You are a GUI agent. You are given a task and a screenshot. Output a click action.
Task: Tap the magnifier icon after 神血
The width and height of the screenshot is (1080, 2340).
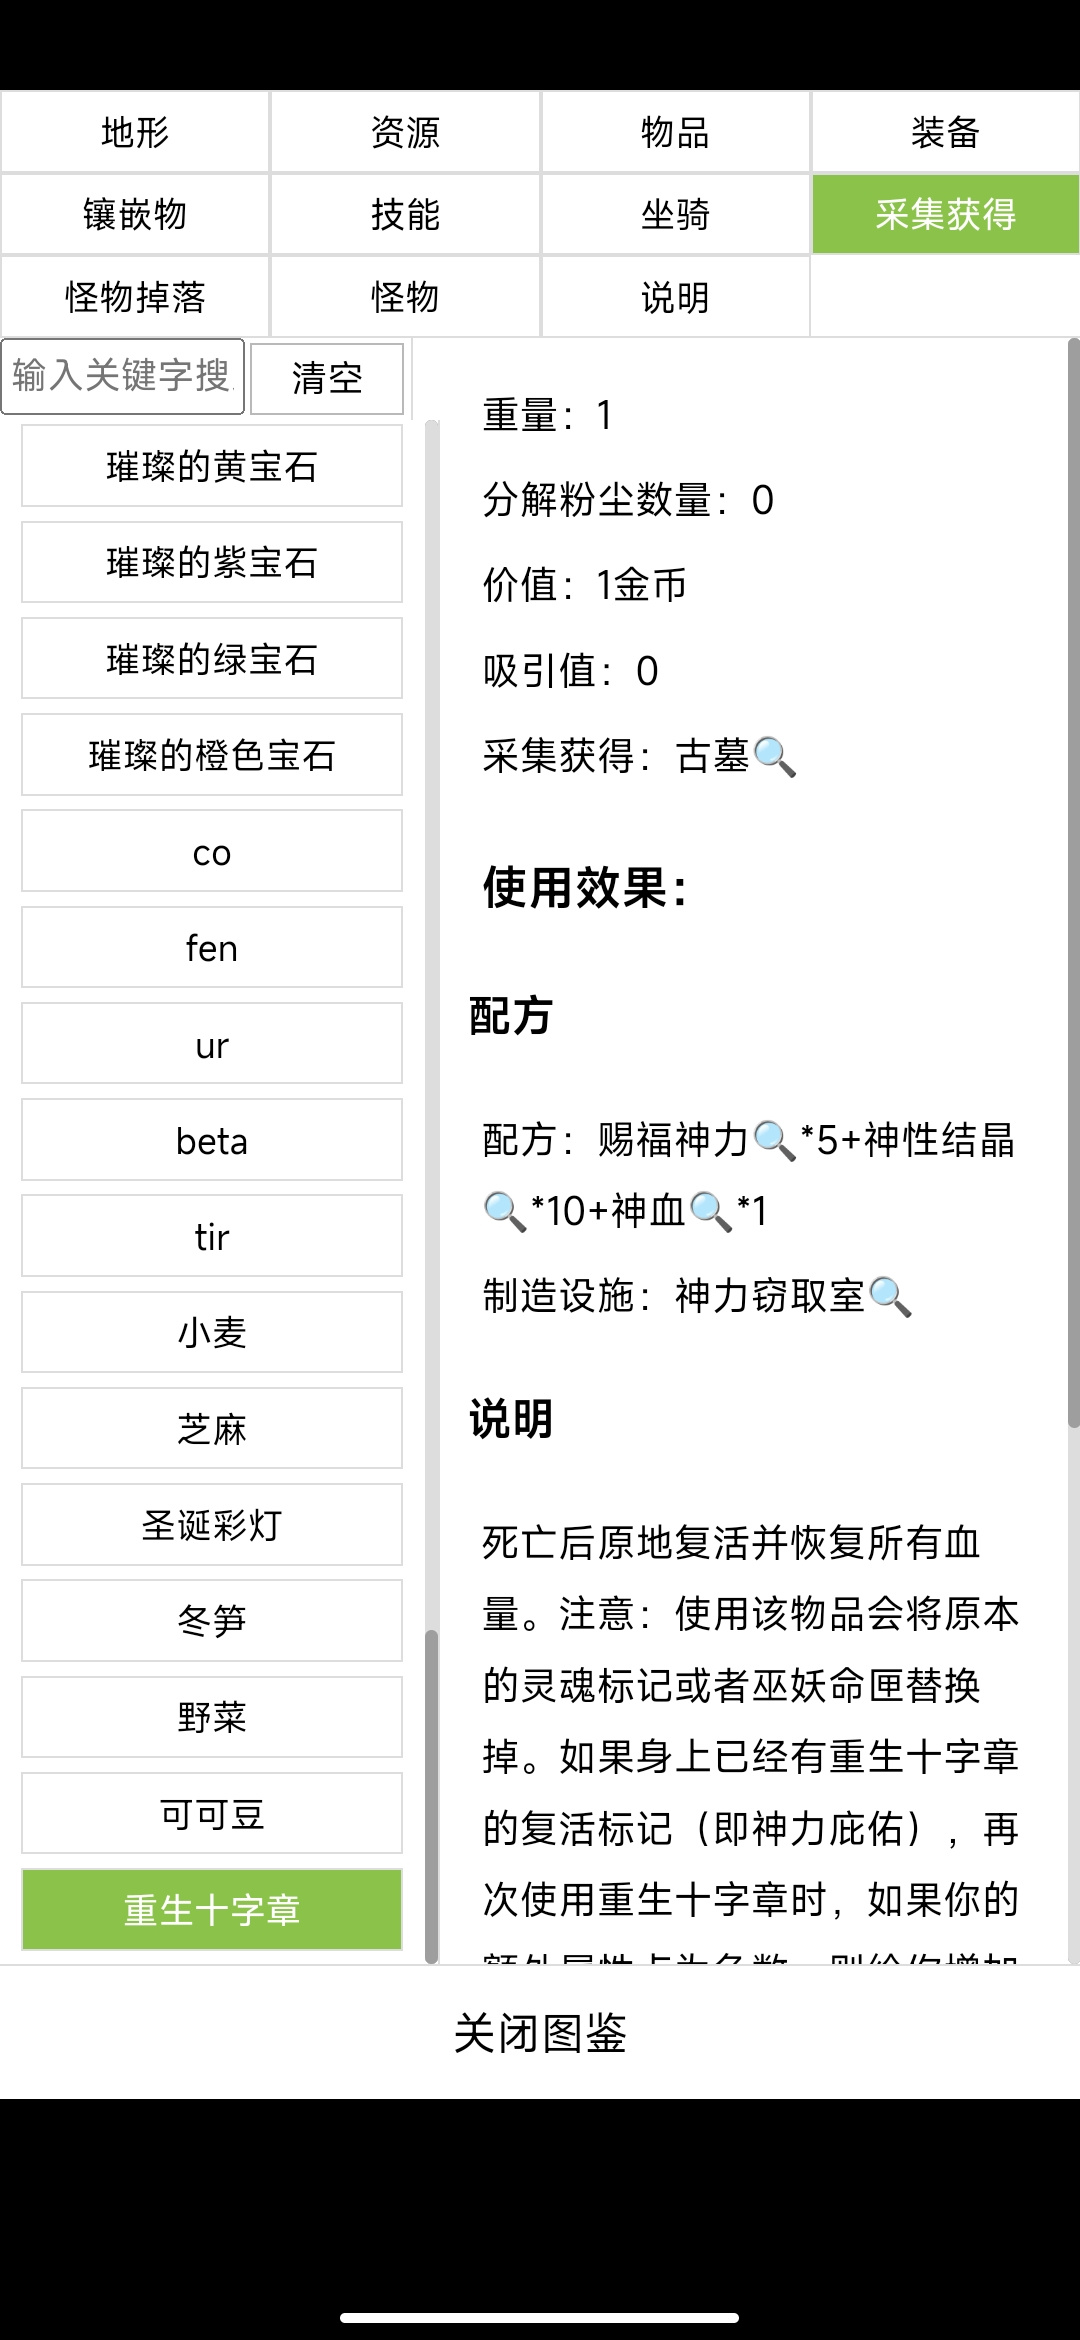click(x=711, y=1212)
